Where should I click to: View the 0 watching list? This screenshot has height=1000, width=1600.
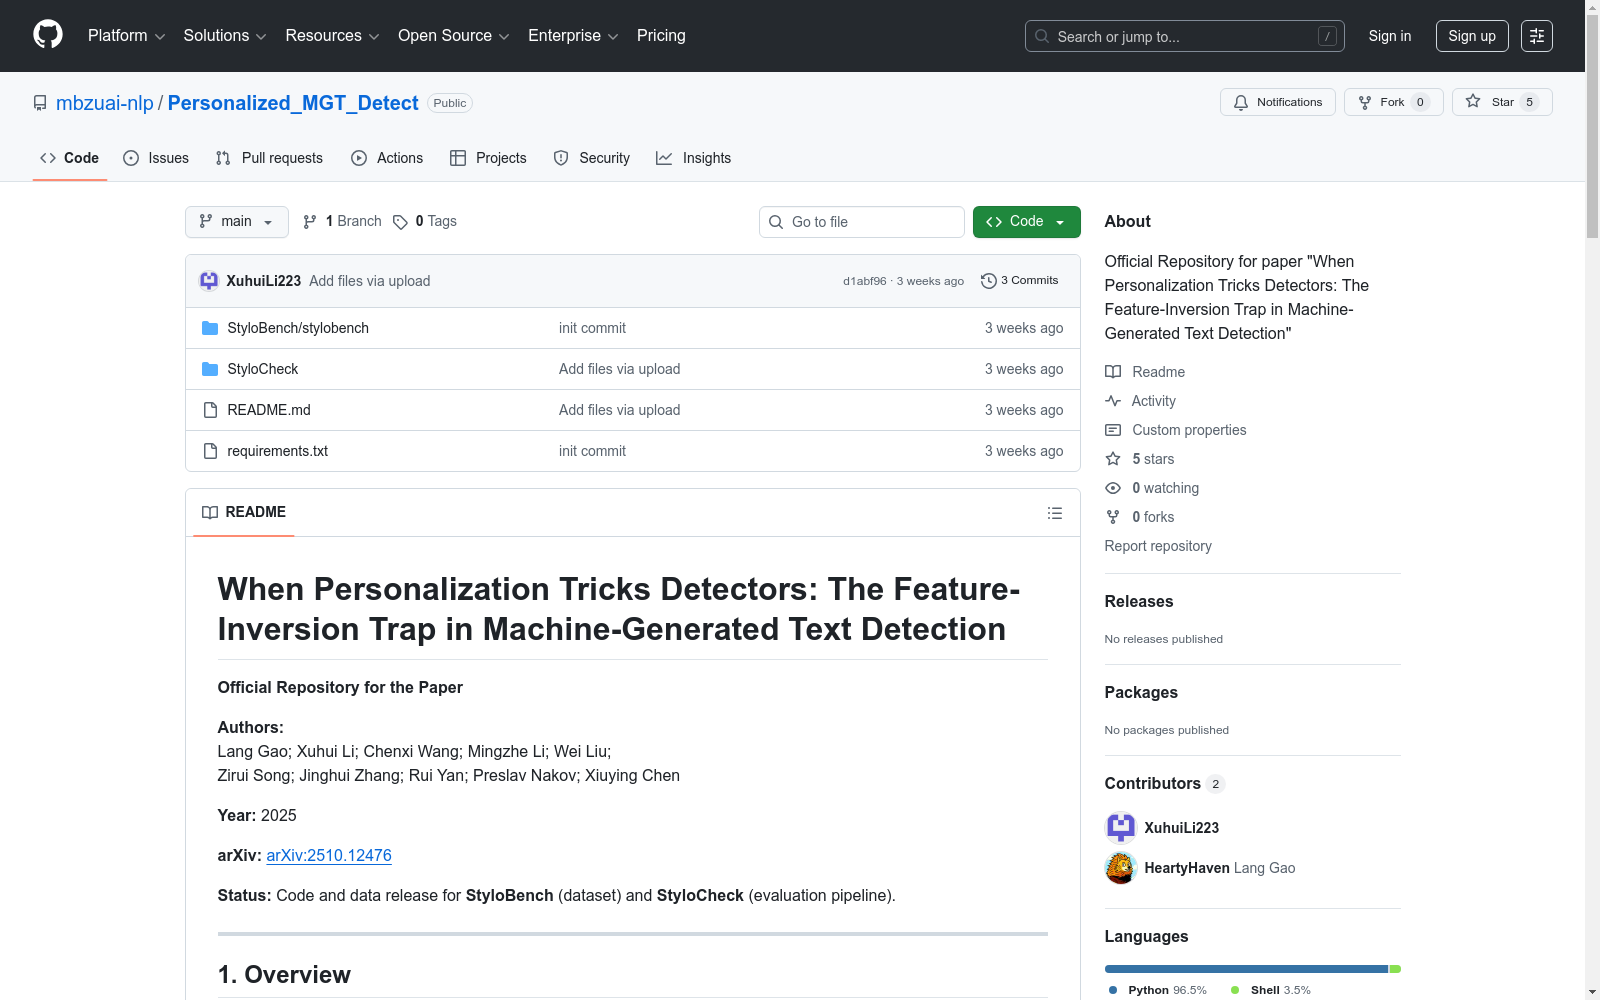tap(1152, 488)
